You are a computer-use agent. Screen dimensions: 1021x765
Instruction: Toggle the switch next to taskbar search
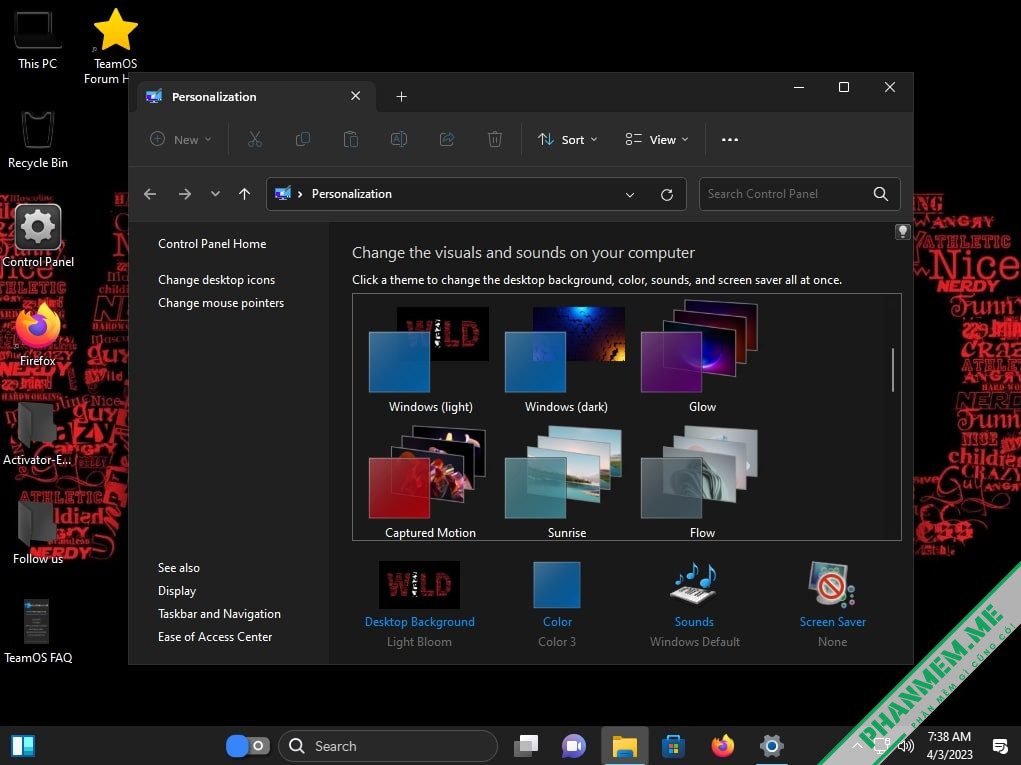247,745
